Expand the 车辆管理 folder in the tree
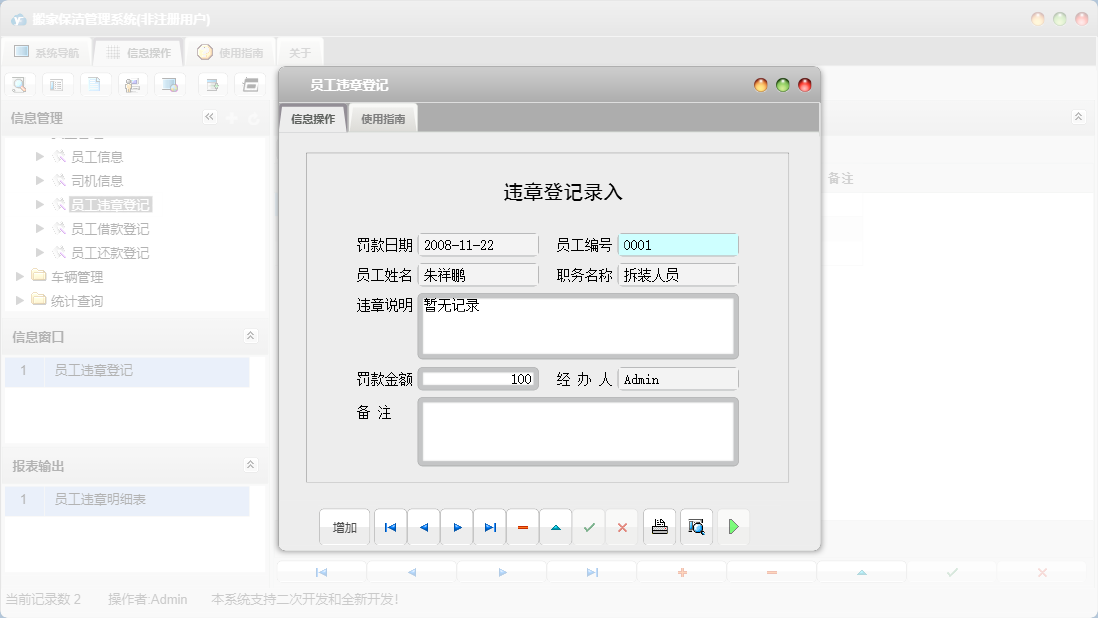This screenshot has width=1098, height=618. pyautogui.click(x=19, y=277)
